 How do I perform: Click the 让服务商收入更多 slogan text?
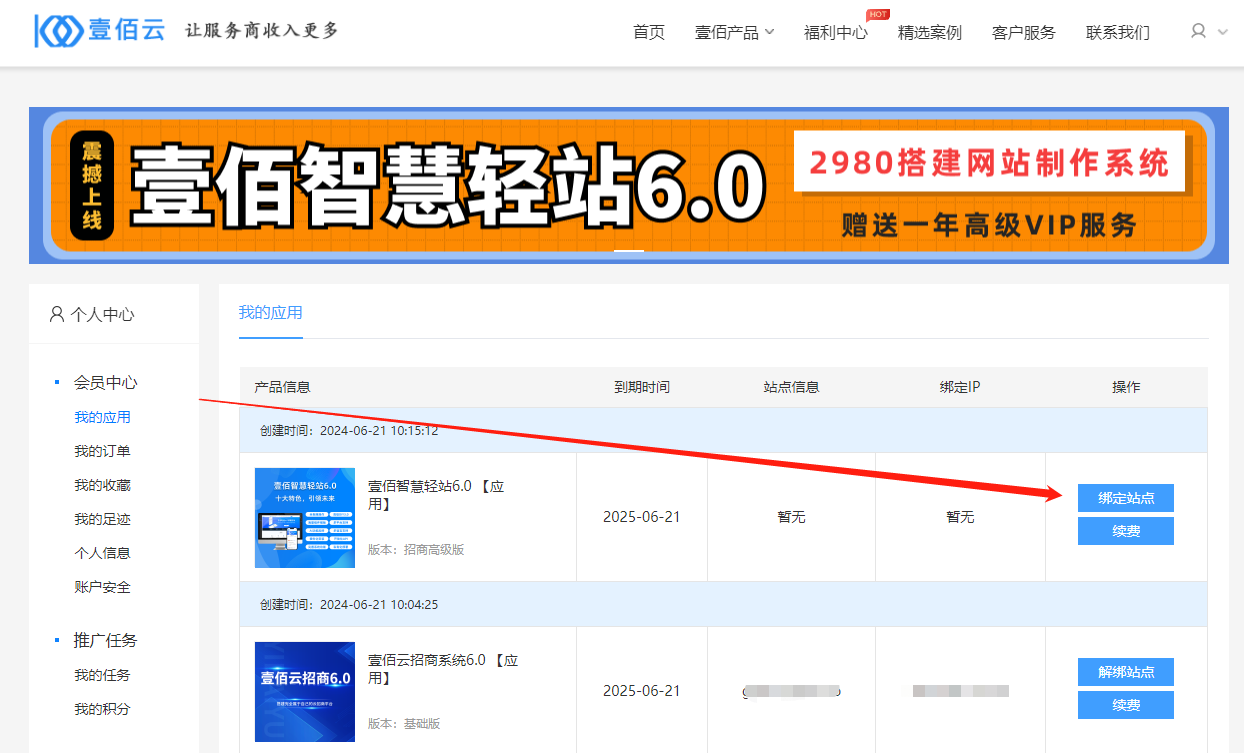262,31
